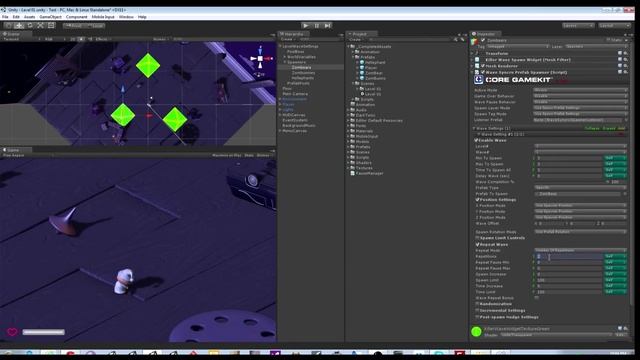Click the Spawn Limit input field
Image resolution: width=640 pixels, height=360 pixels.
click(x=569, y=280)
